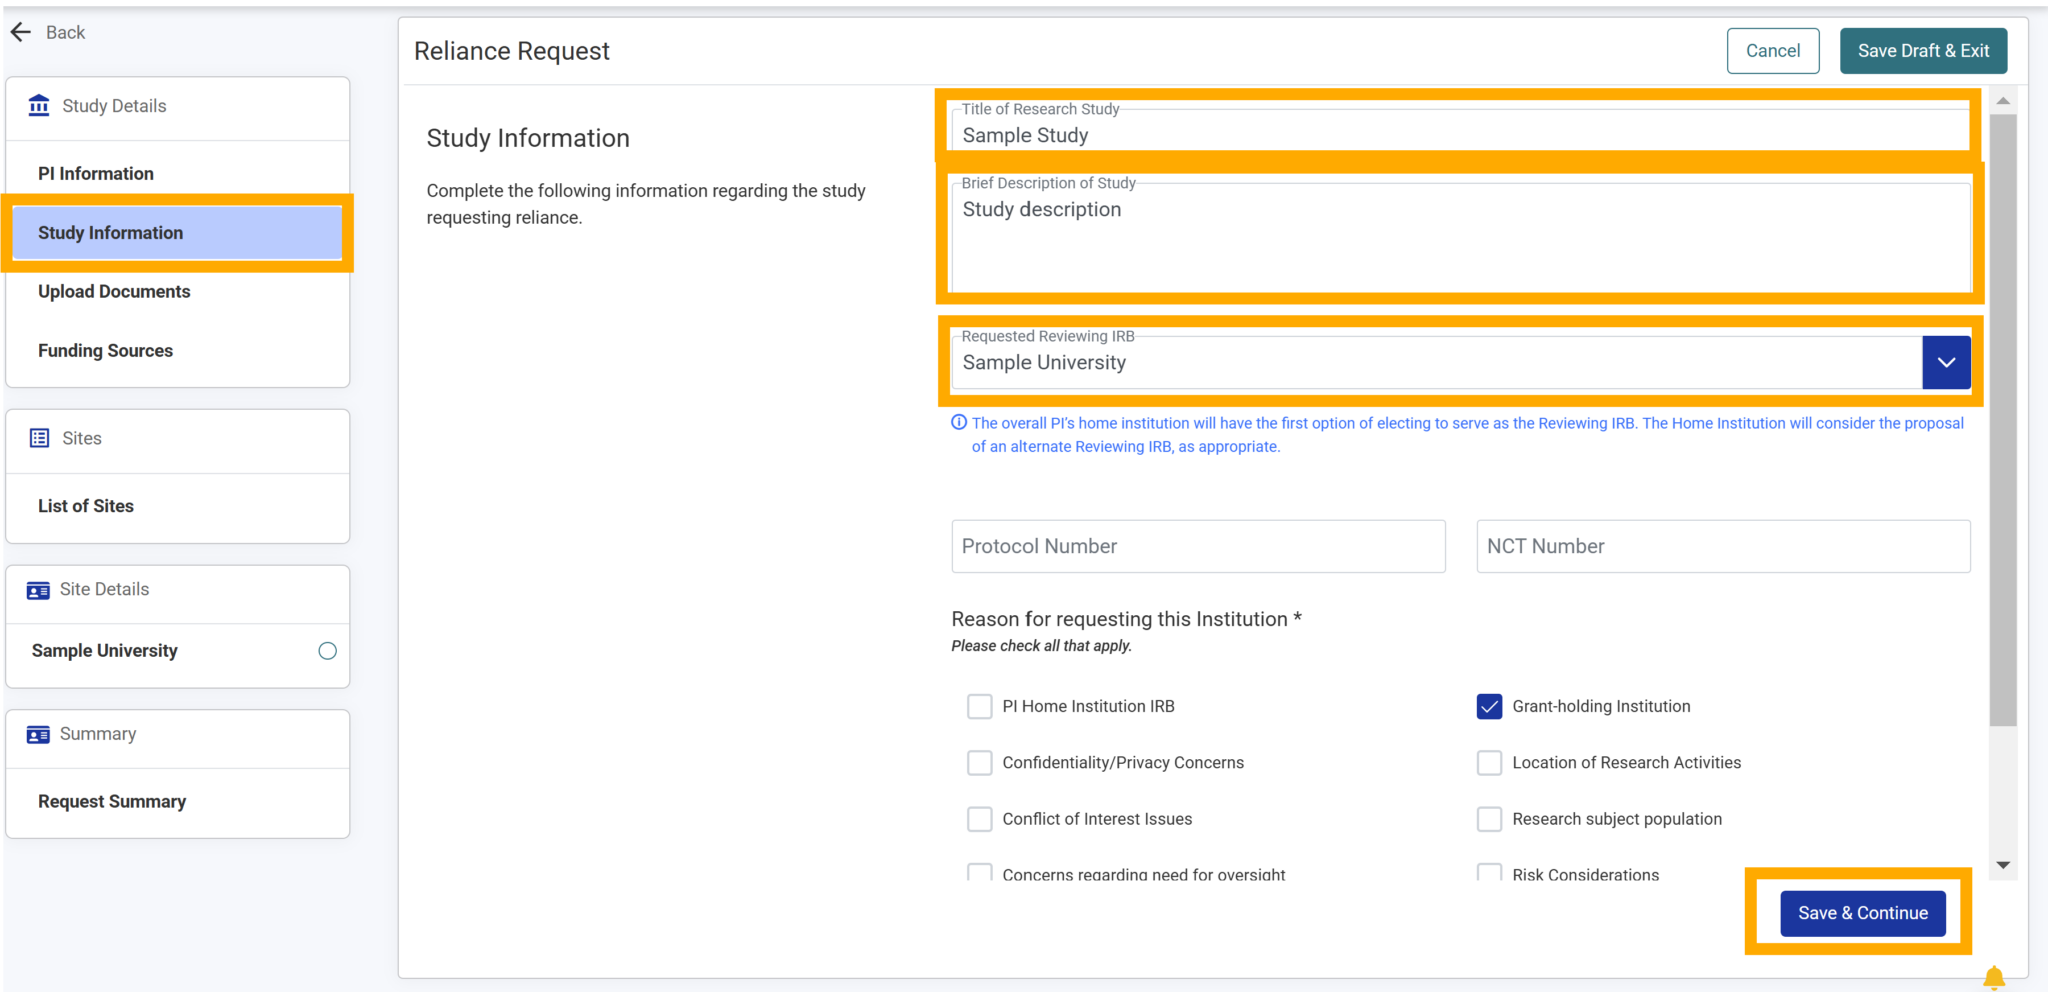Click the Site Details card icon
Image resolution: width=2048 pixels, height=992 pixels.
[38, 590]
